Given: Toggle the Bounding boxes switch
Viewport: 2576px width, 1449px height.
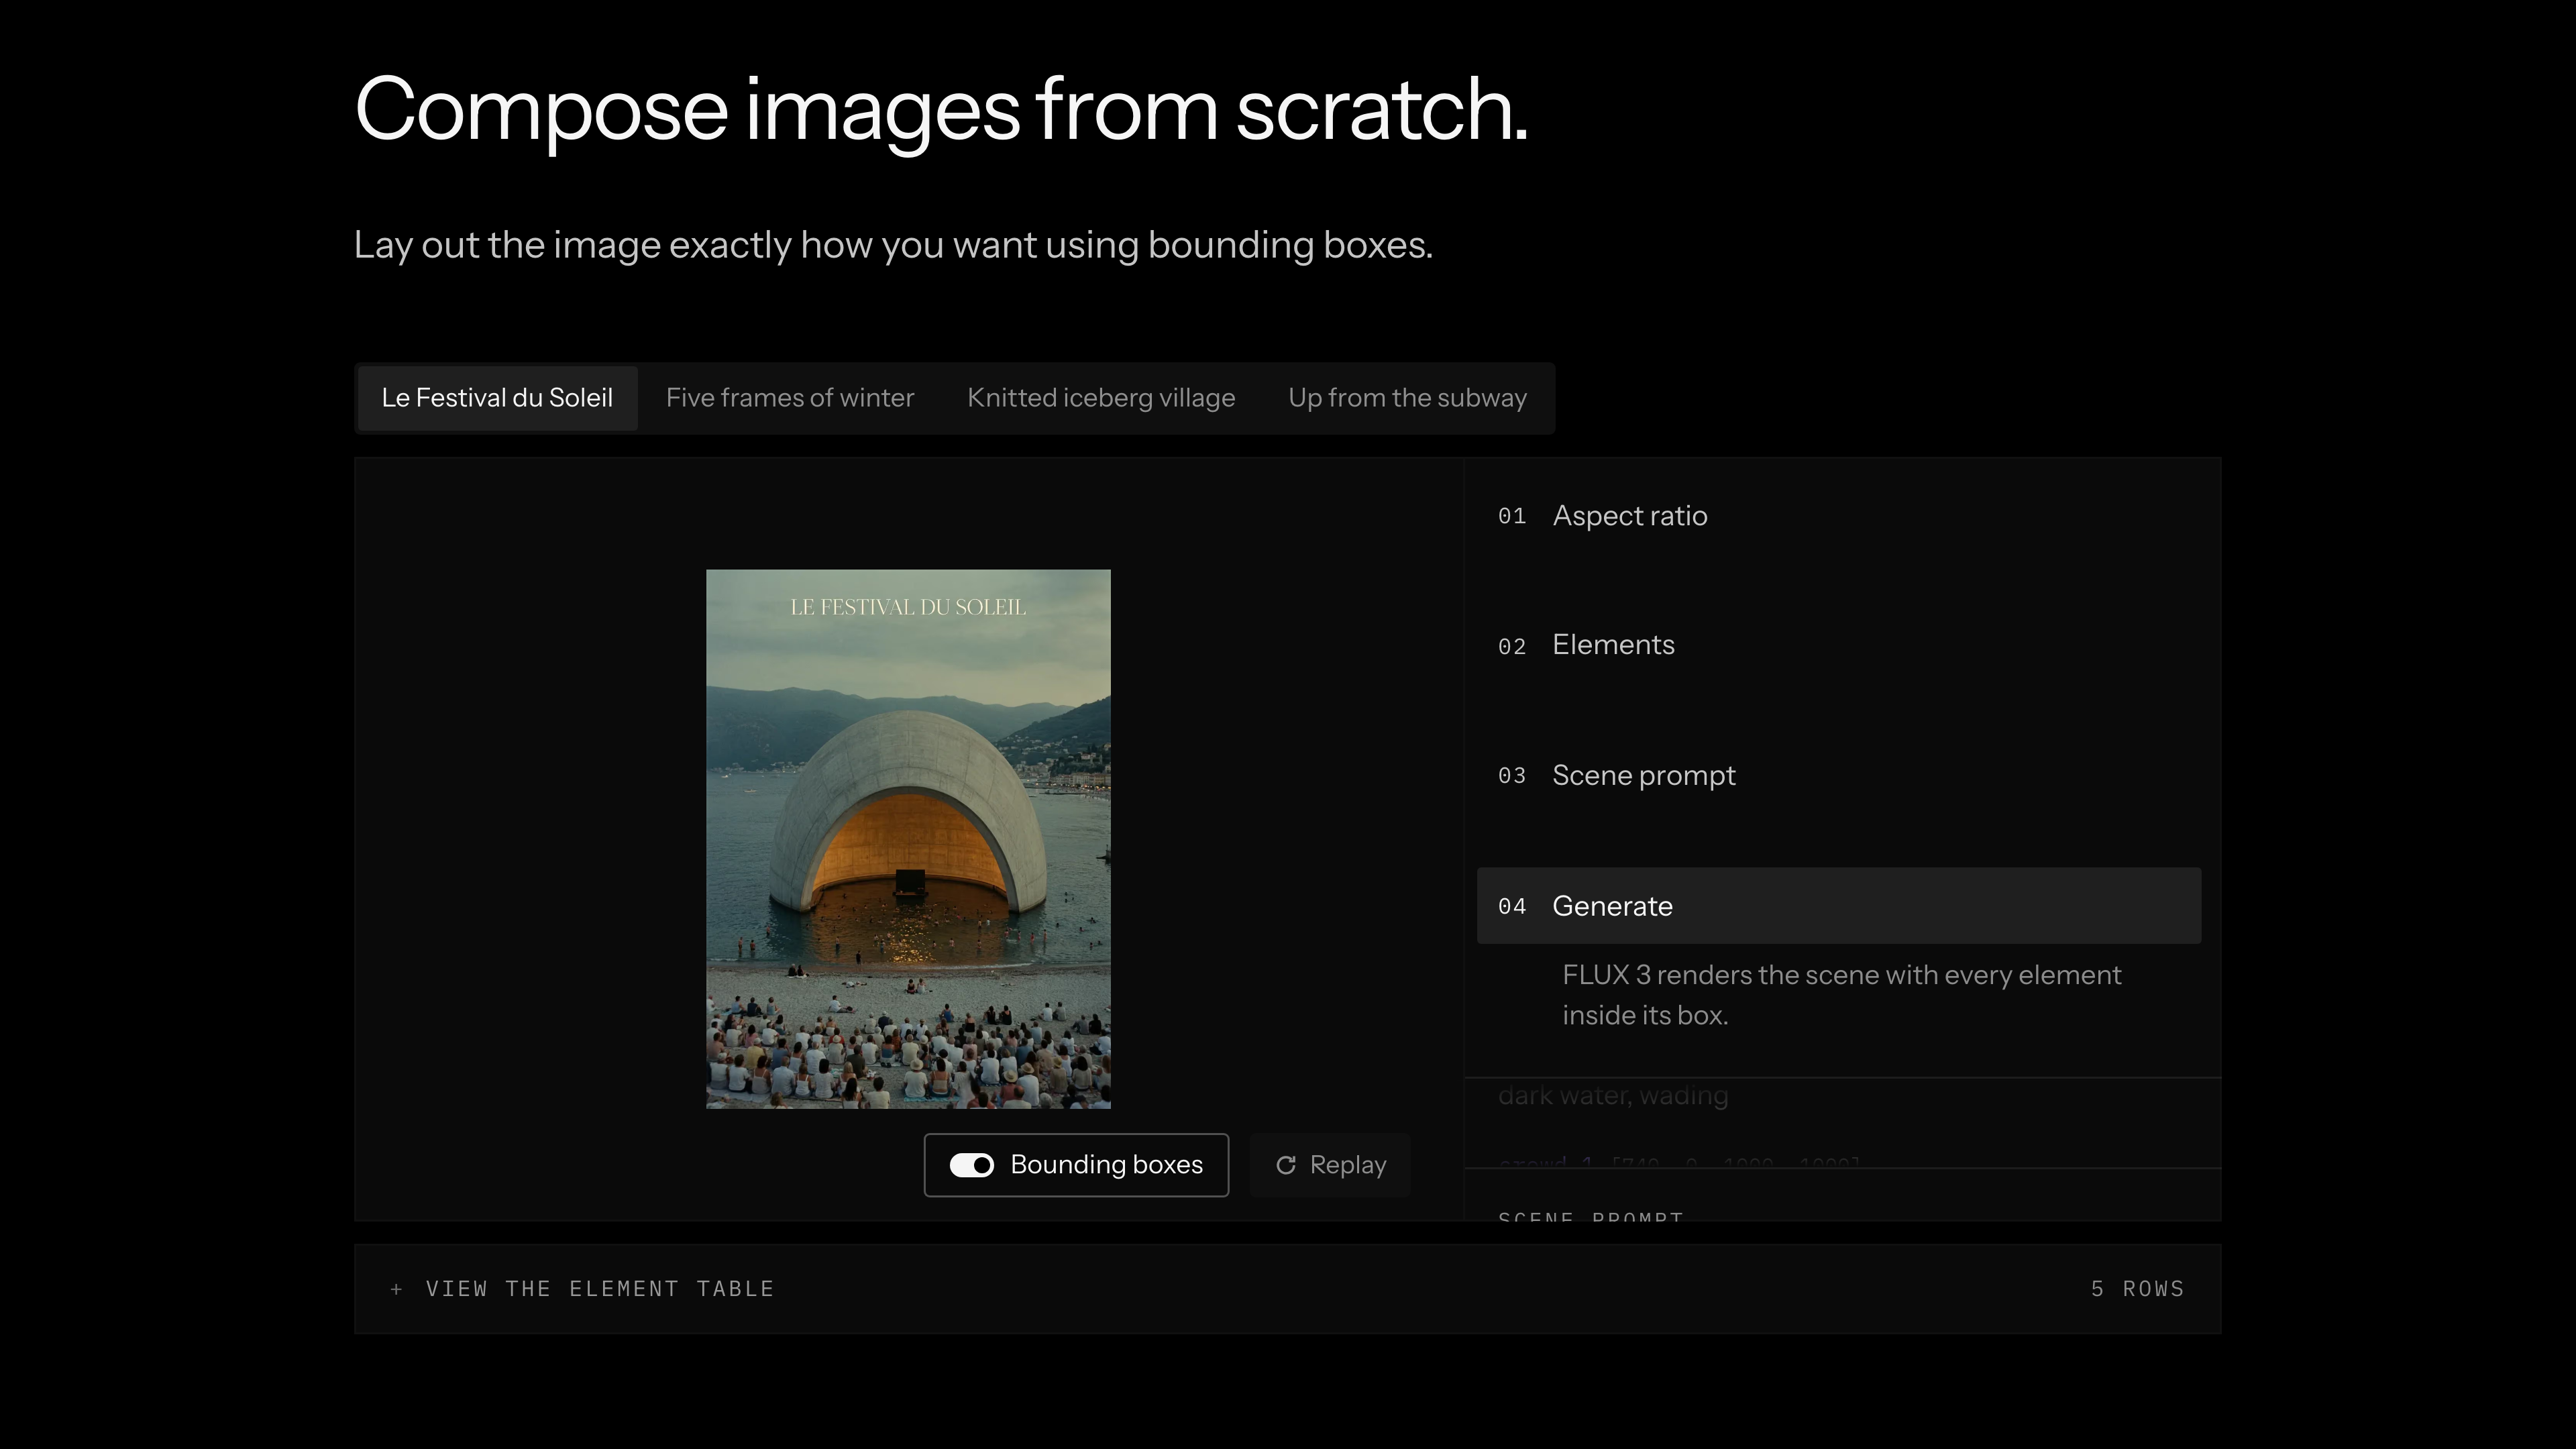Looking at the screenshot, I should [971, 1165].
